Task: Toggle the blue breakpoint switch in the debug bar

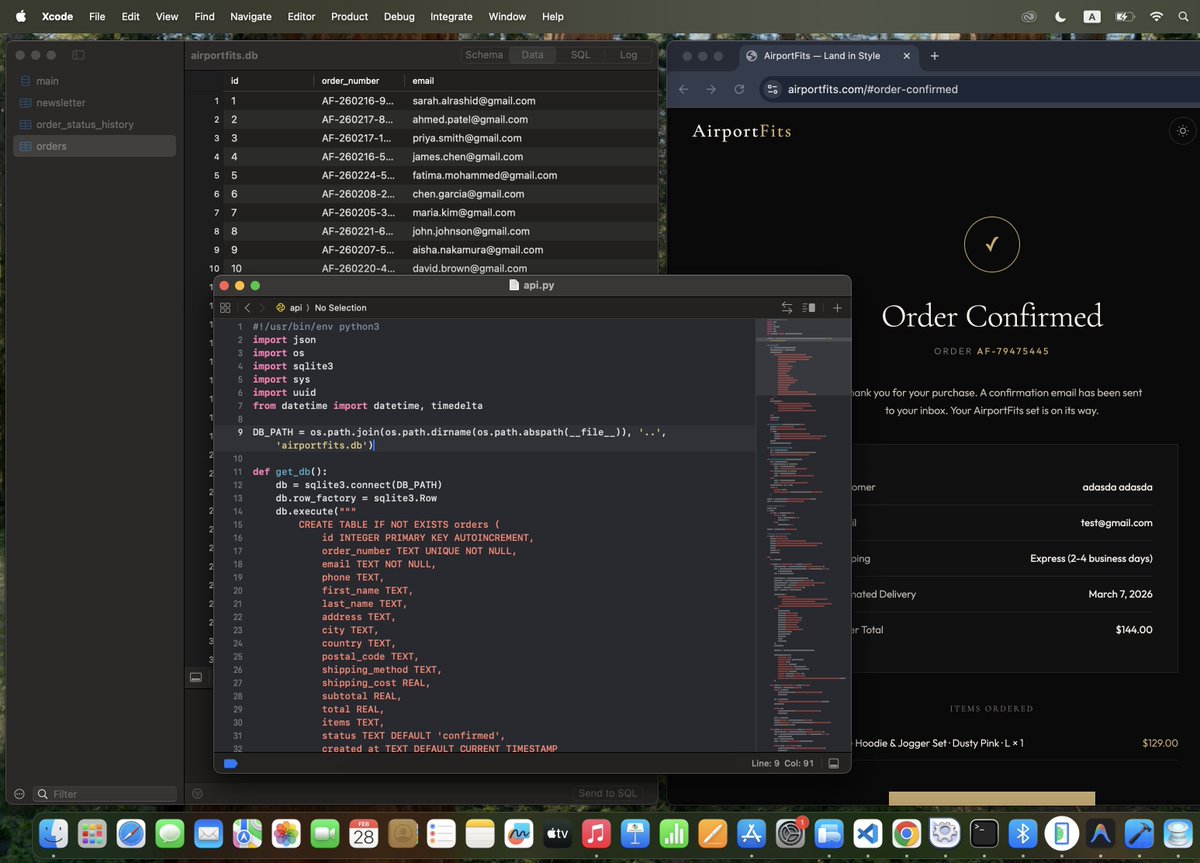Action: click(x=230, y=763)
